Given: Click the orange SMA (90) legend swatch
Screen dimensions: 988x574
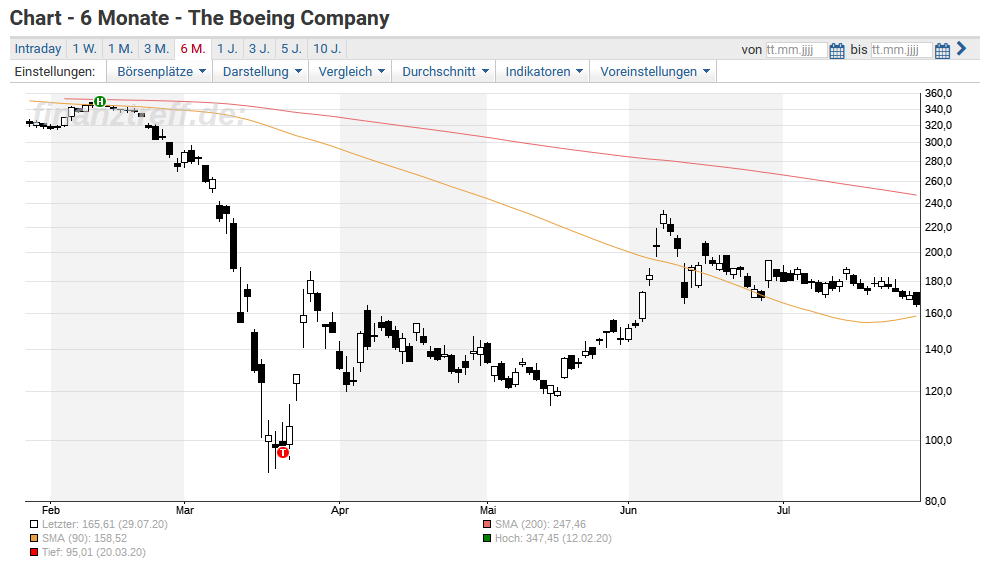Looking at the screenshot, I should click(33, 538).
